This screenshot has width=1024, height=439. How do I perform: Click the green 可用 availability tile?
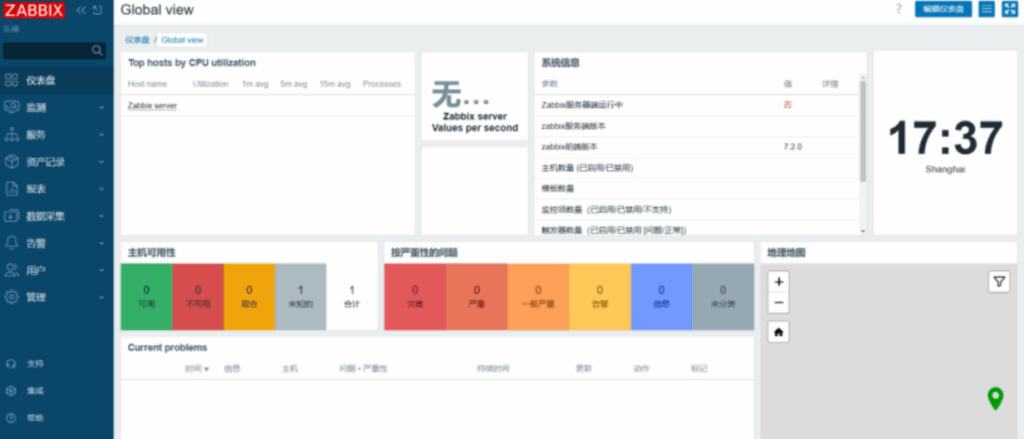[146, 297]
